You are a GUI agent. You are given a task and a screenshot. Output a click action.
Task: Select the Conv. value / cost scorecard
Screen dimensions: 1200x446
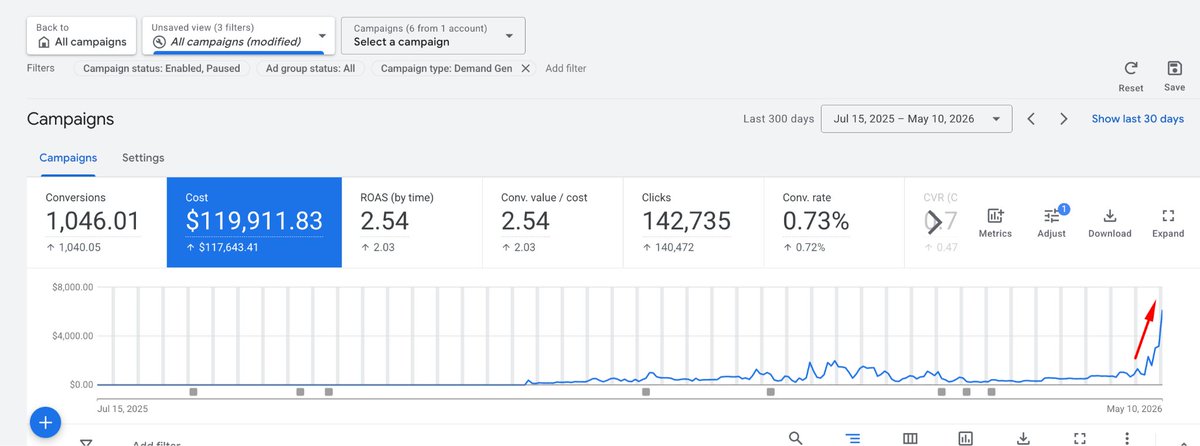(x=553, y=223)
